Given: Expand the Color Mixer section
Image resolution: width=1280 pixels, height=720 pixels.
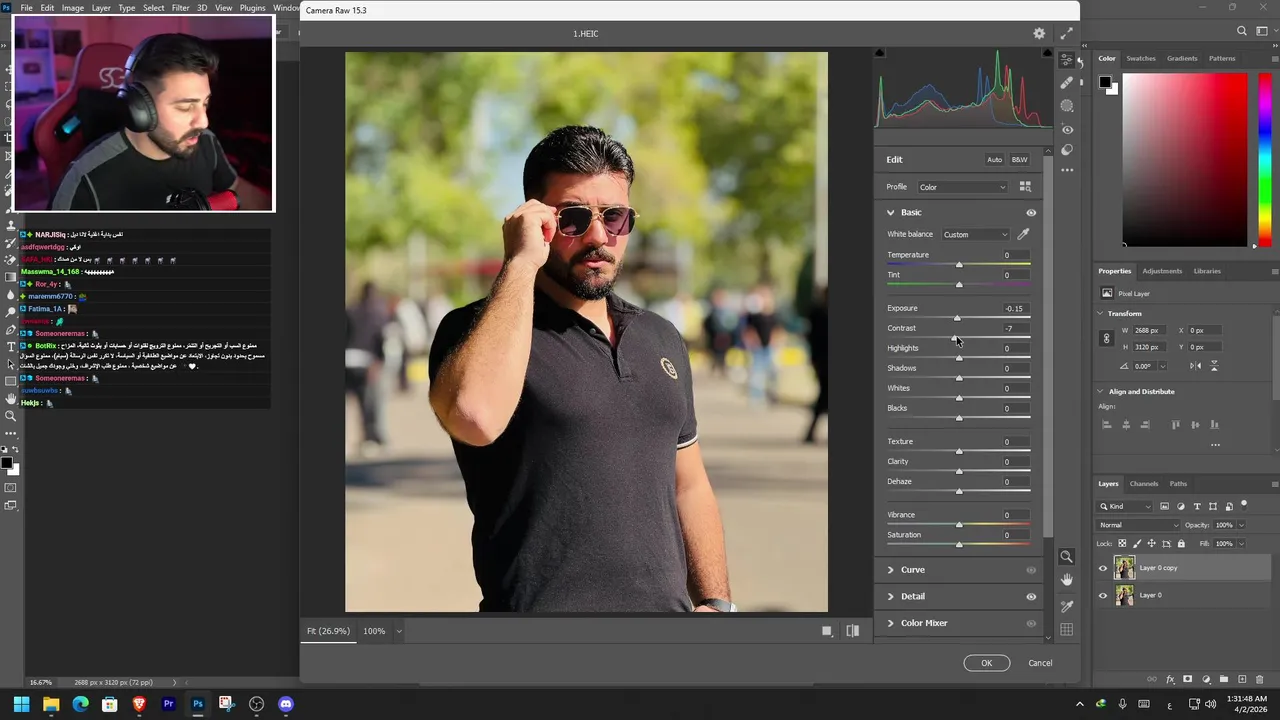Looking at the screenshot, I should tap(890, 623).
